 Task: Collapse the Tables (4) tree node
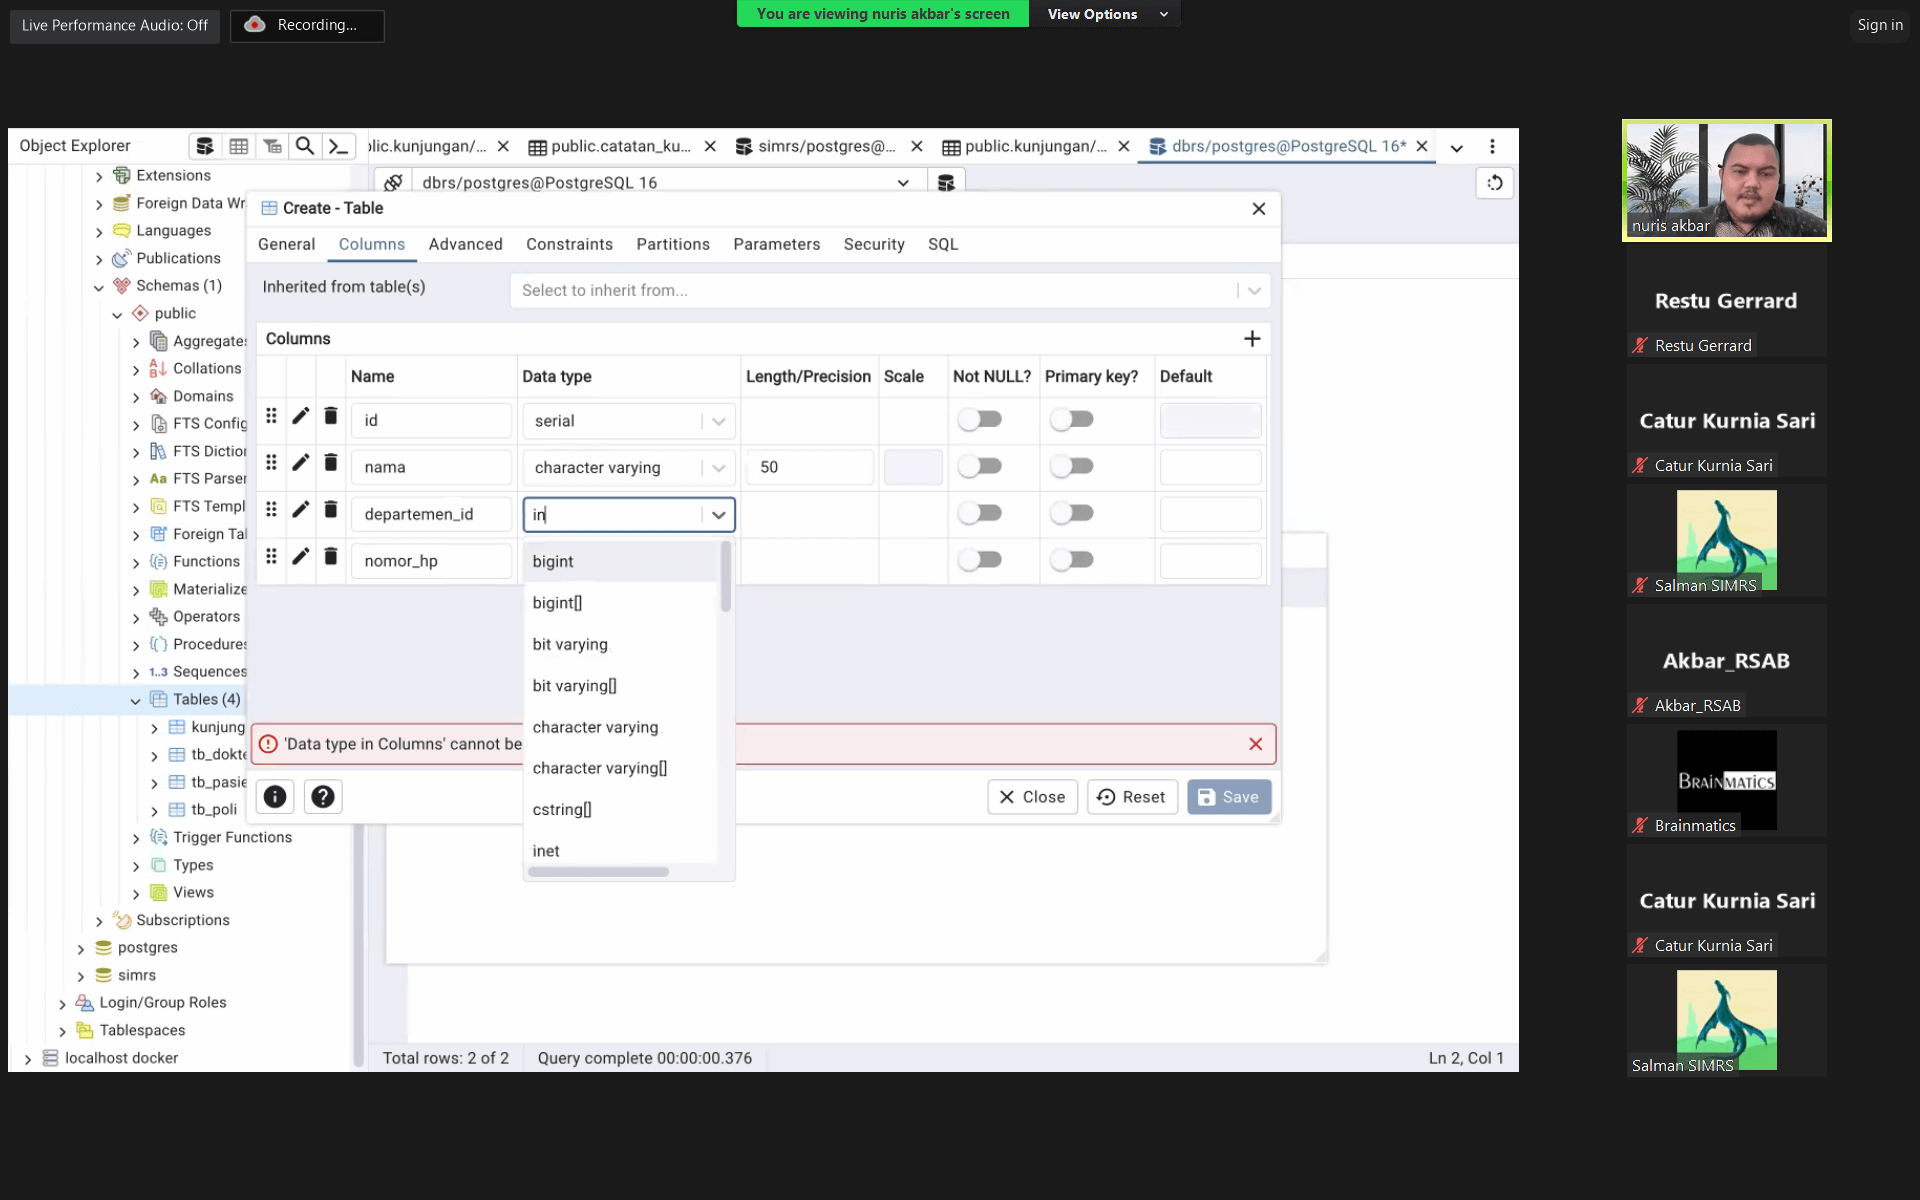point(135,700)
